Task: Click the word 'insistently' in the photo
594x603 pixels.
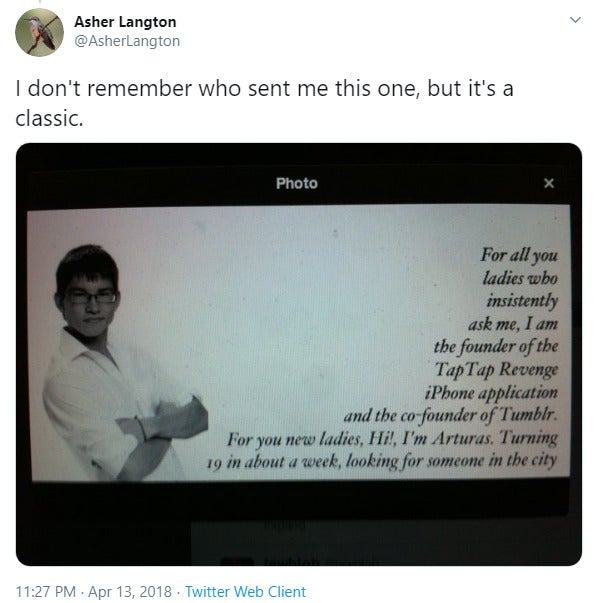Action: [x=522, y=301]
